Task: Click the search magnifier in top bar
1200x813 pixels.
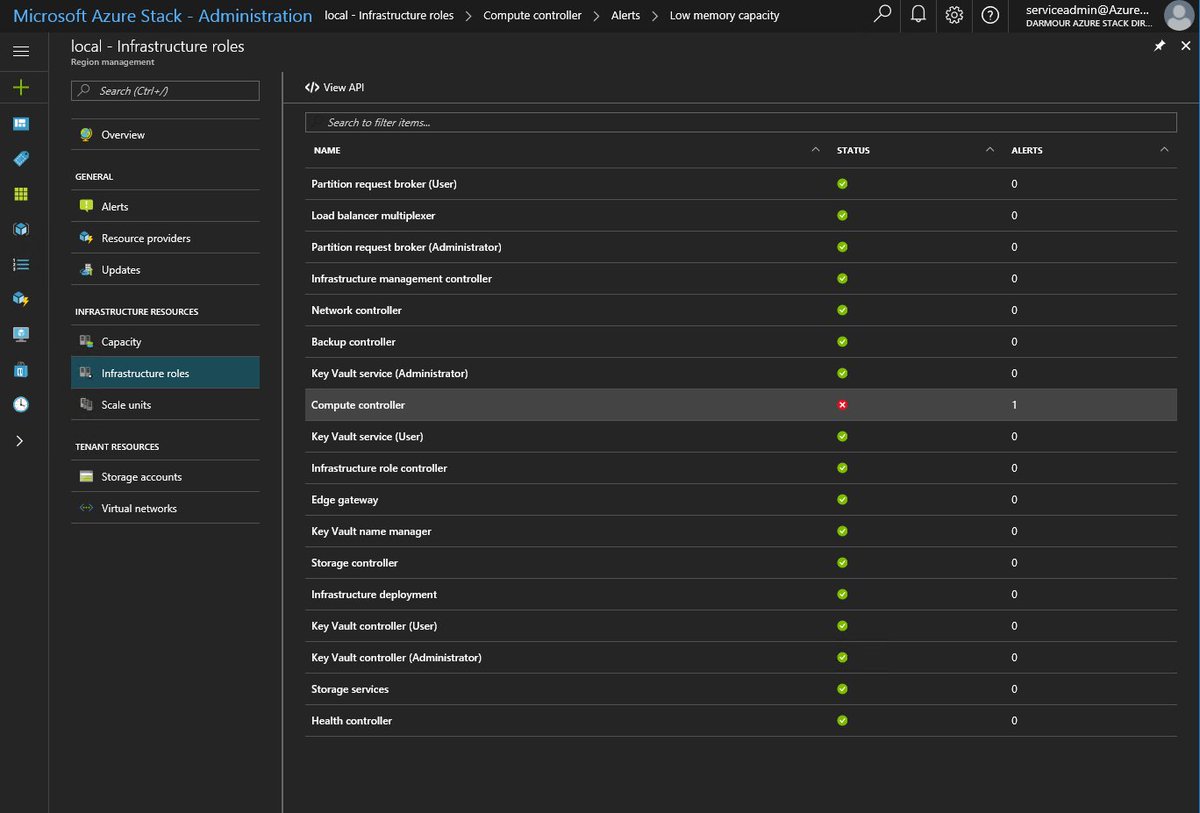Action: [x=882, y=15]
